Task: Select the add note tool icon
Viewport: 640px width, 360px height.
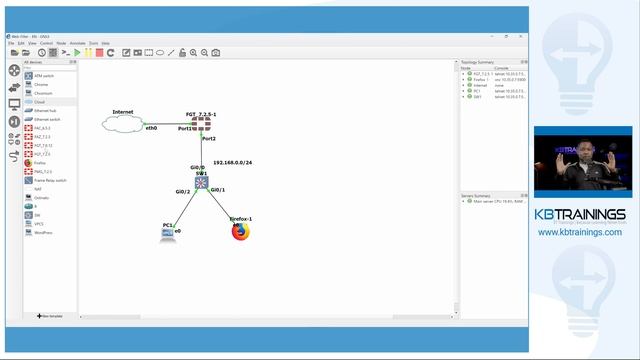Action: 126,53
